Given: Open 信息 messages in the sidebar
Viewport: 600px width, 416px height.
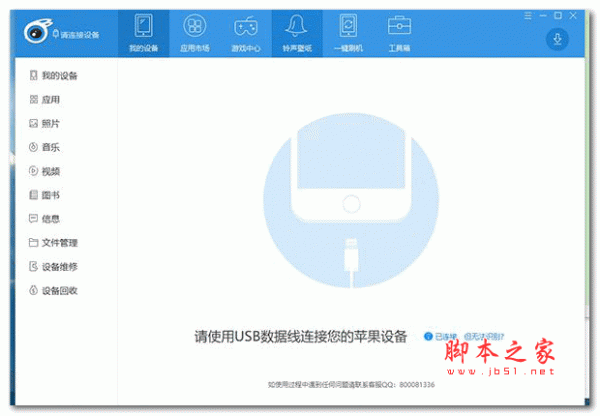Looking at the screenshot, I should click(45, 219).
